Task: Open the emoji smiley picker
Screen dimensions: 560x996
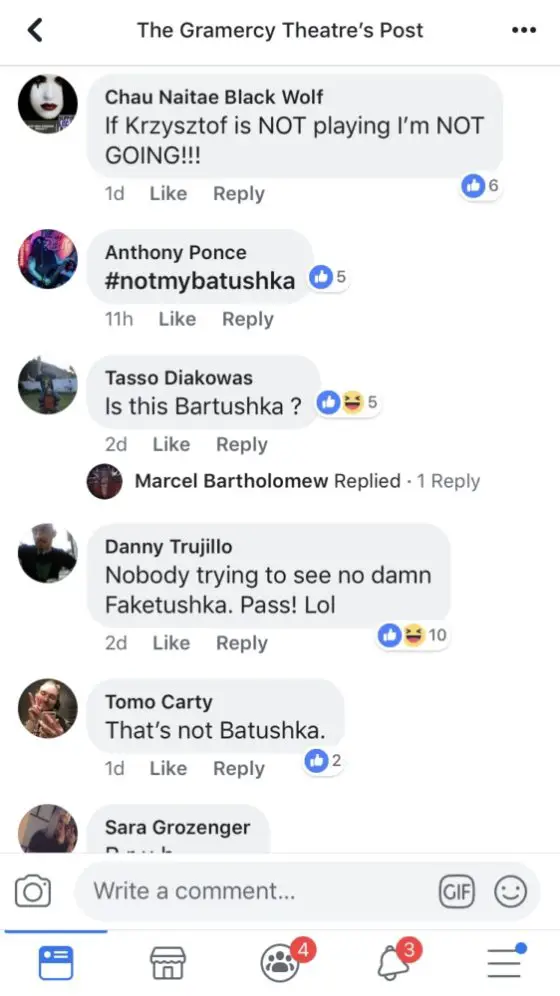Action: [510, 892]
